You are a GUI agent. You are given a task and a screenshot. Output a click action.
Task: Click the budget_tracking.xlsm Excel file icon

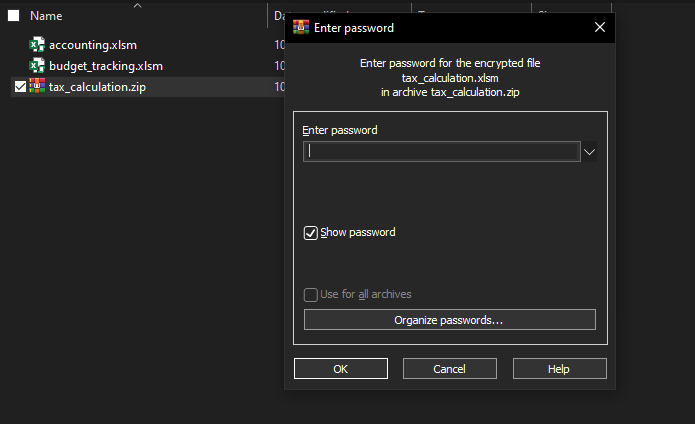click(x=37, y=66)
